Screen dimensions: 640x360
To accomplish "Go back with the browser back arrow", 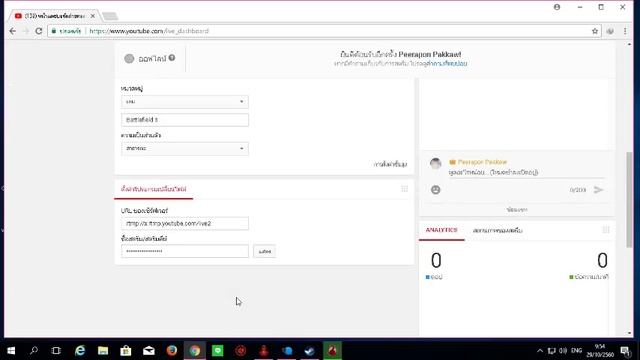I will [x=13, y=31].
